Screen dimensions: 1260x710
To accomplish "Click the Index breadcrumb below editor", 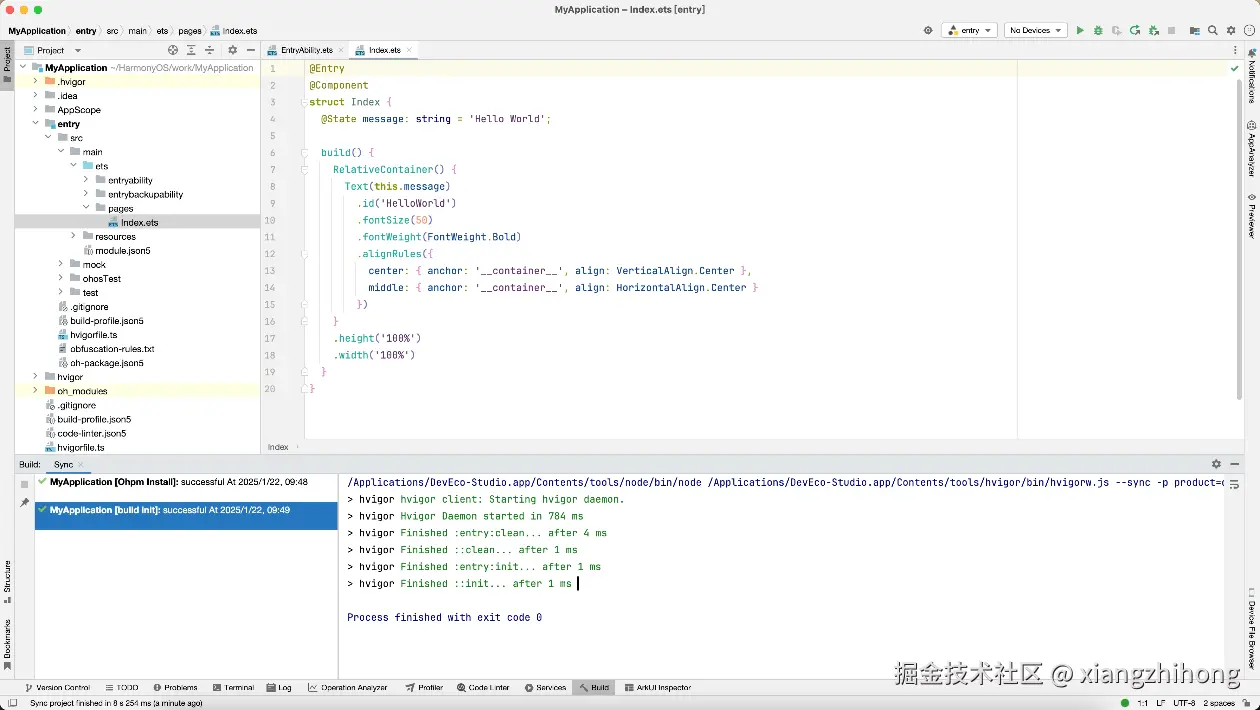I will pyautogui.click(x=278, y=447).
